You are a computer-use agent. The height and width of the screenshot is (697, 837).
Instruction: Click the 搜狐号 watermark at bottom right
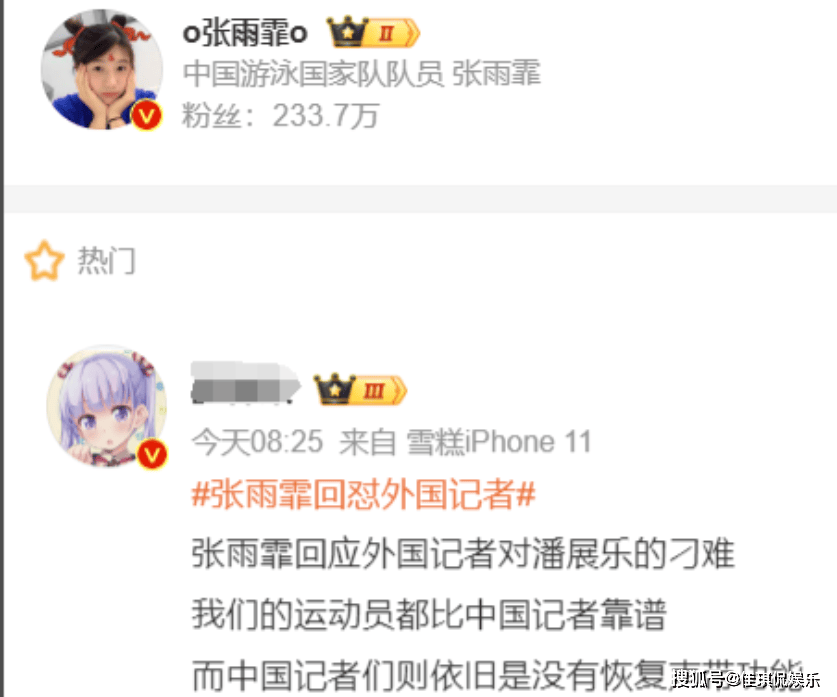(746, 679)
